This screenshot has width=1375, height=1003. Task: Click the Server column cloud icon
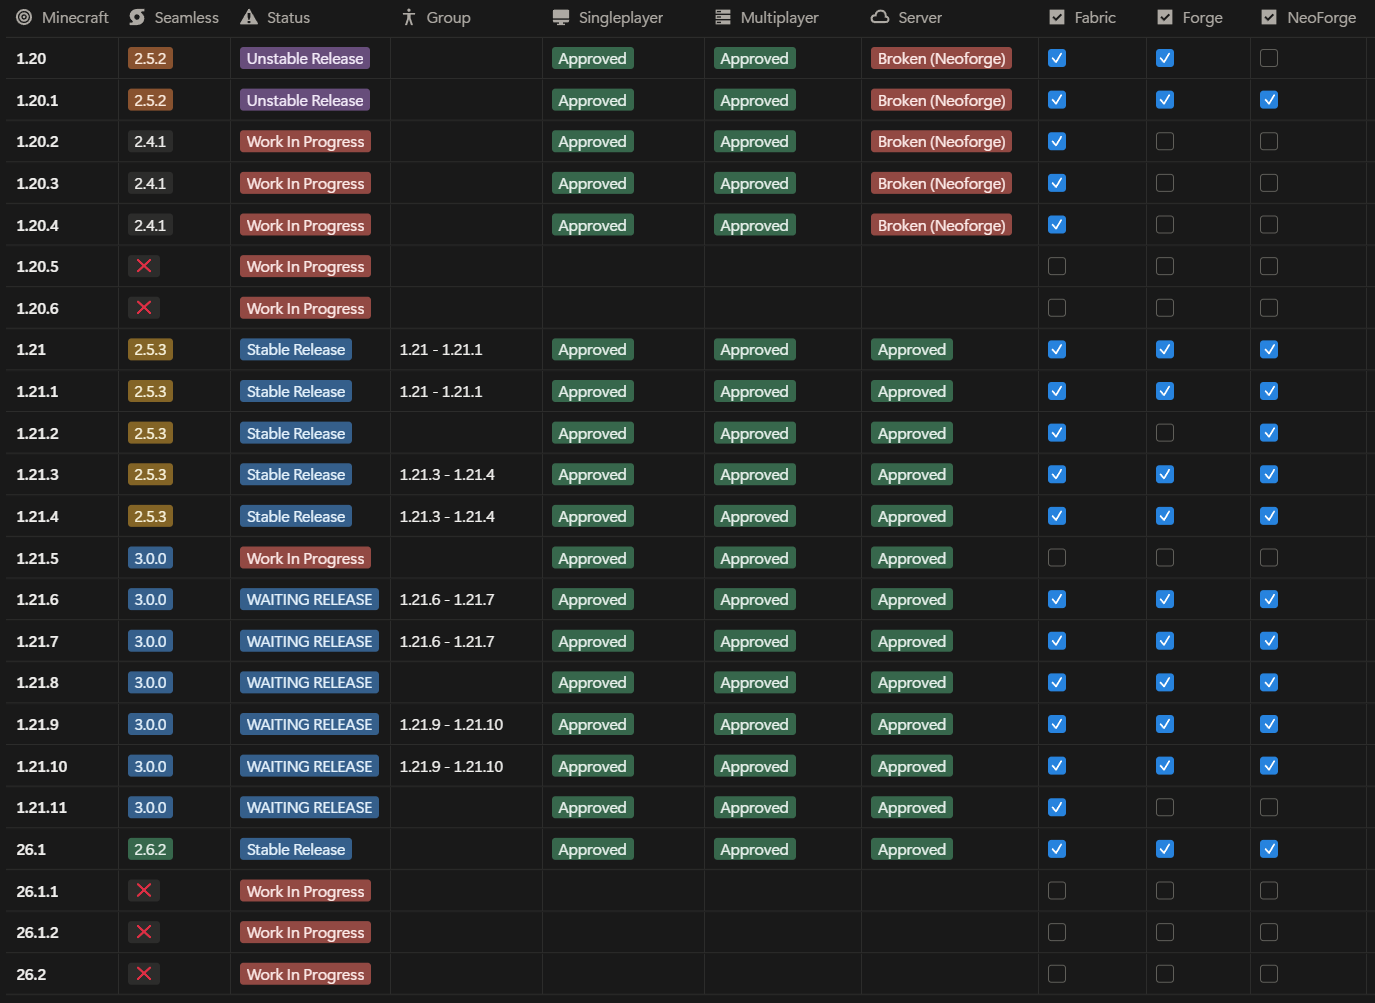pyautogui.click(x=880, y=17)
